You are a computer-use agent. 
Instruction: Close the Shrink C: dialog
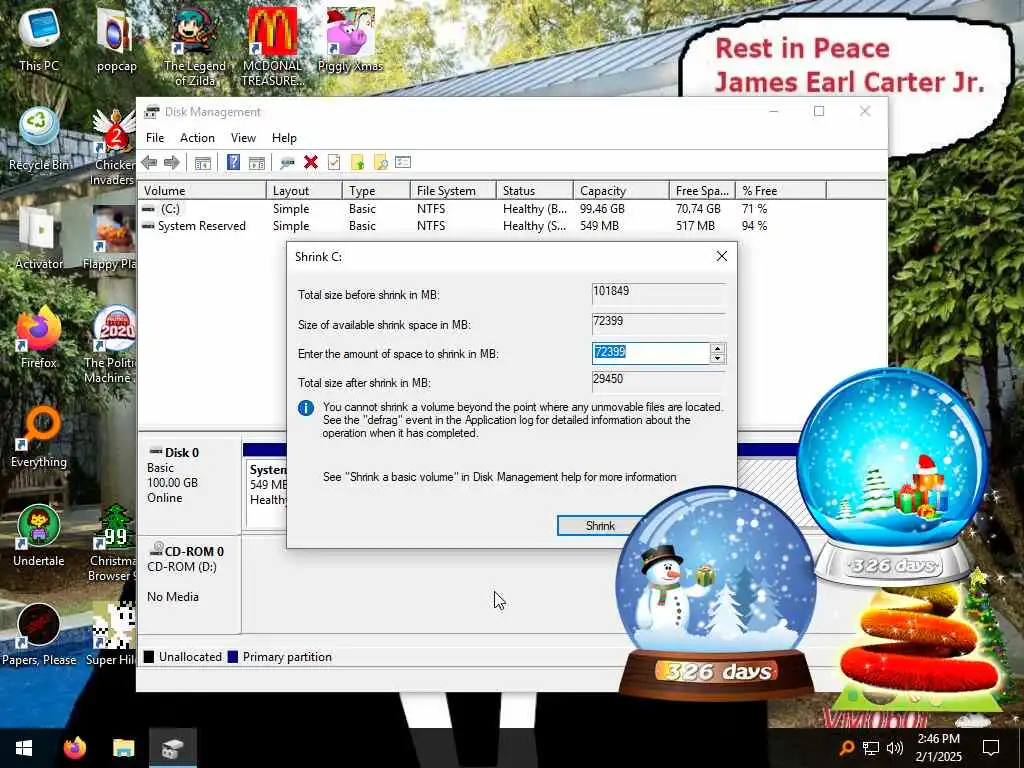tap(722, 256)
